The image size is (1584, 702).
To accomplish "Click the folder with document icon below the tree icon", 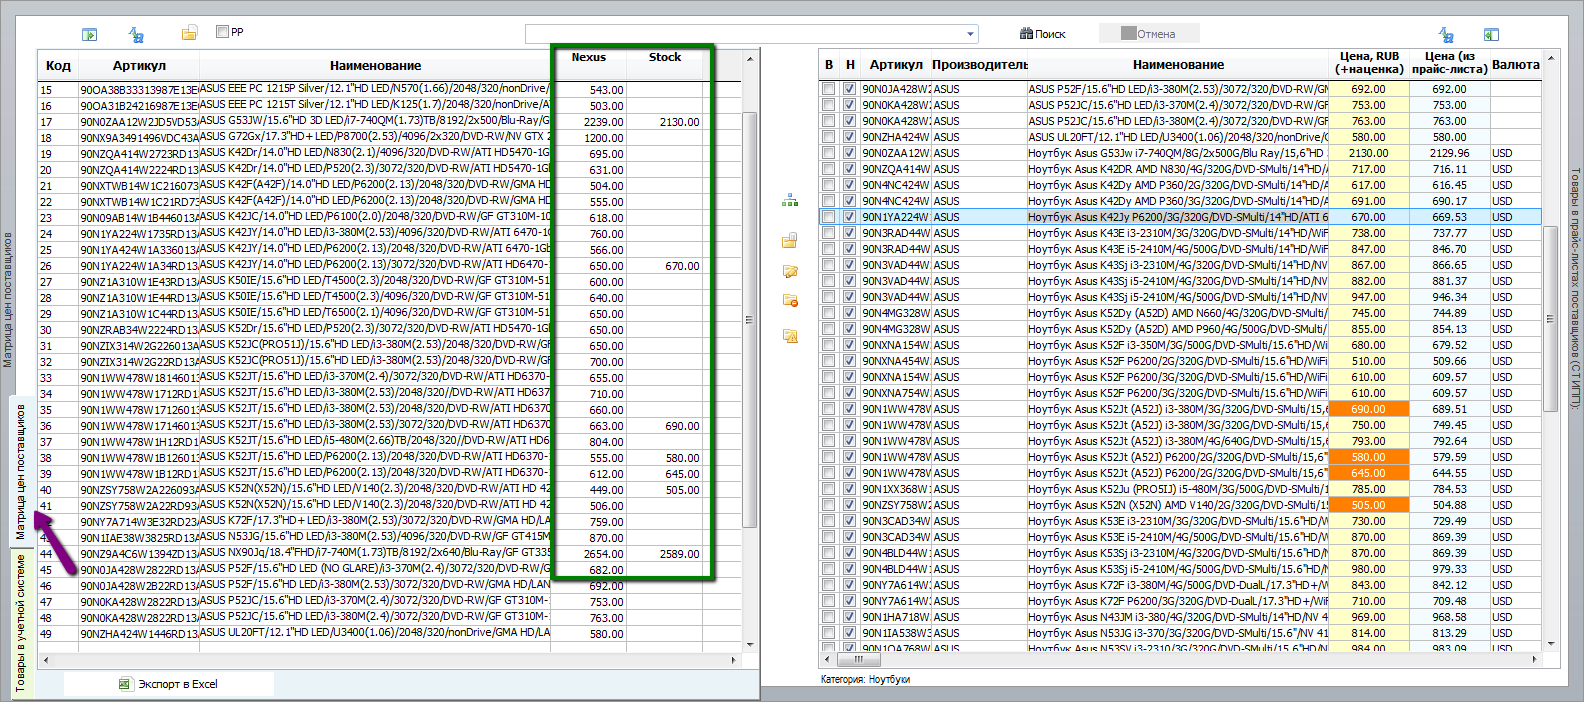I will [x=790, y=240].
